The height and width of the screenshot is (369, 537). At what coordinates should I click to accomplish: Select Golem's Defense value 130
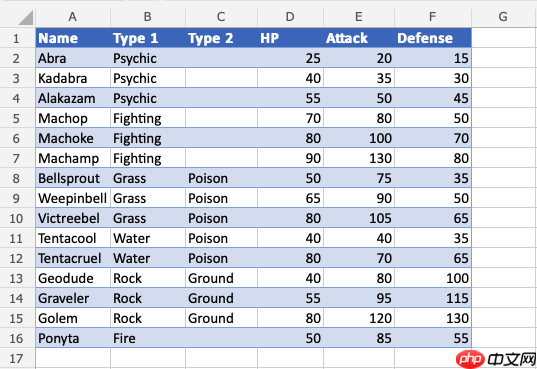coord(433,318)
